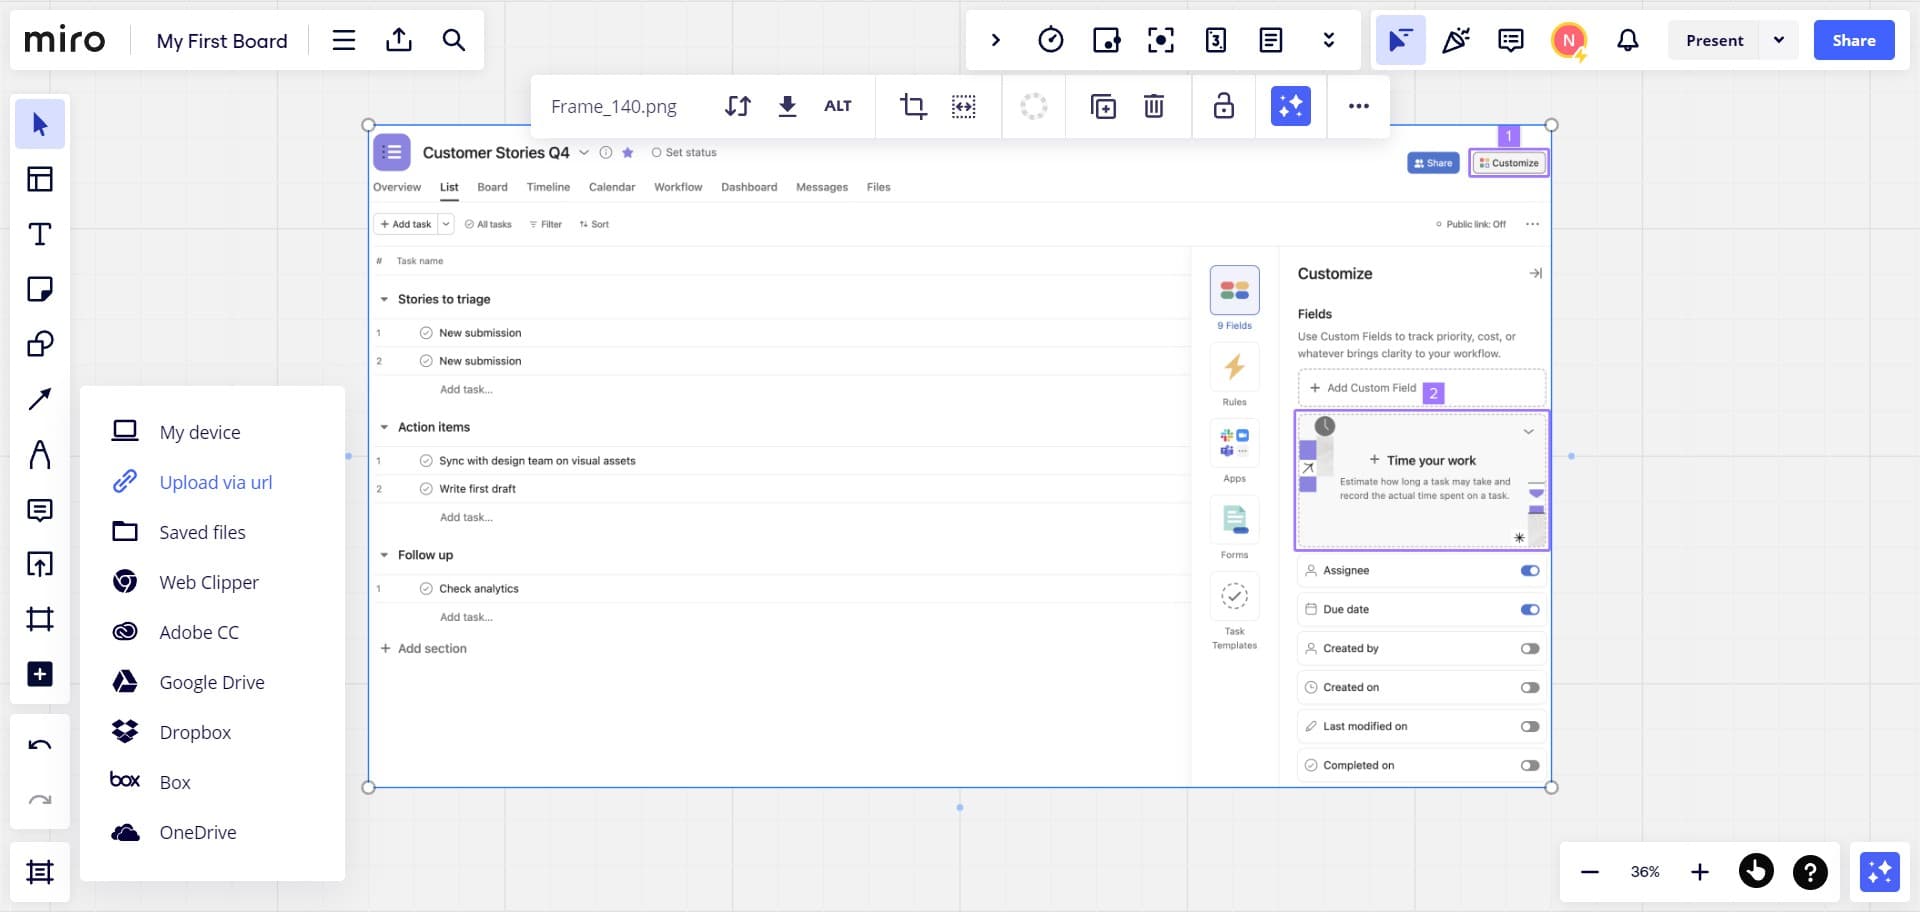Select Upload via url option
Viewport: 1920px width, 912px height.
point(215,482)
